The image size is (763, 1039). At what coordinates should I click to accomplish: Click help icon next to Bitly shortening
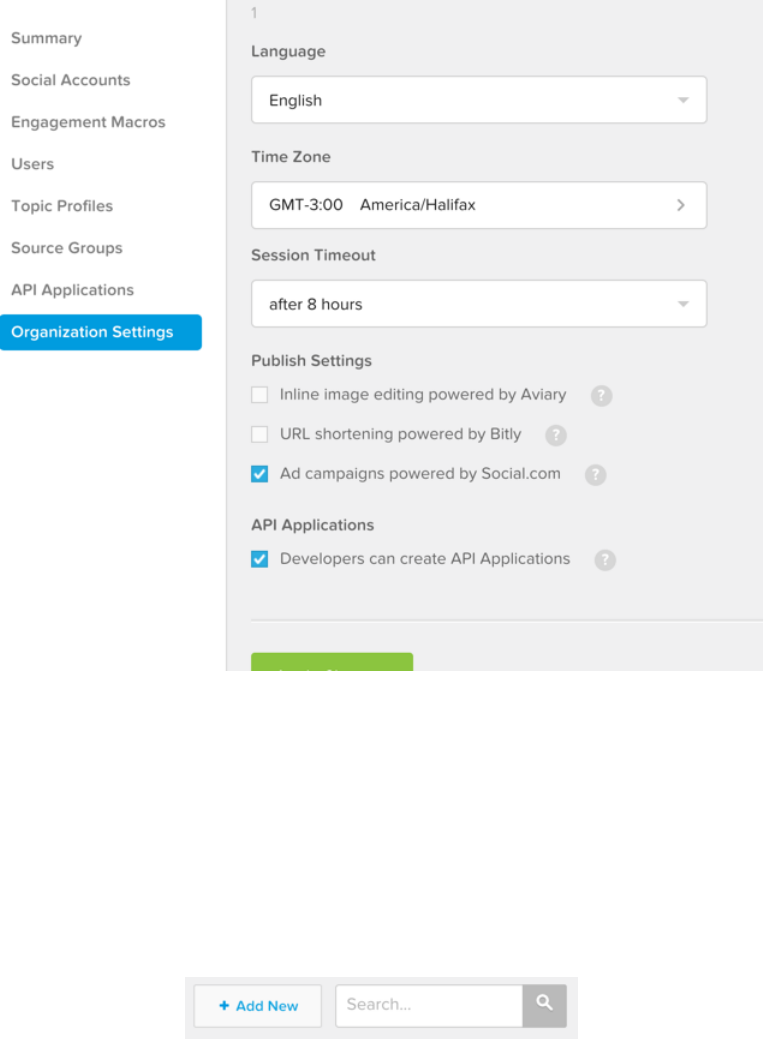click(x=556, y=436)
